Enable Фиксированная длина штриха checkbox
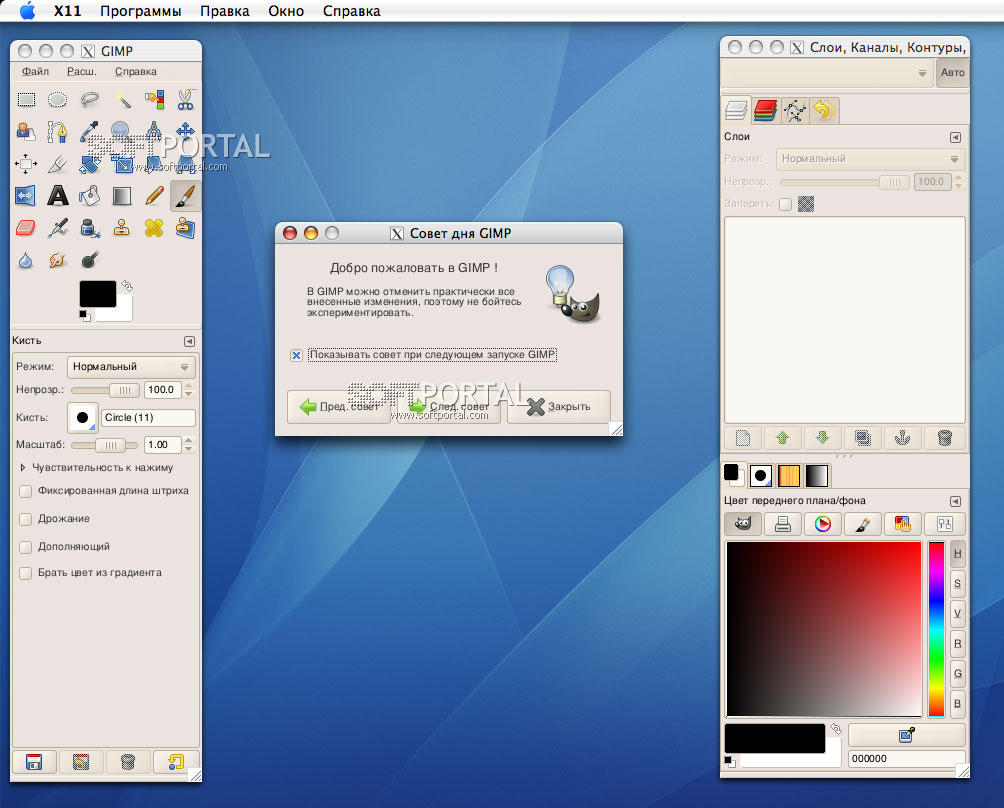This screenshot has width=1004, height=808. (26, 491)
